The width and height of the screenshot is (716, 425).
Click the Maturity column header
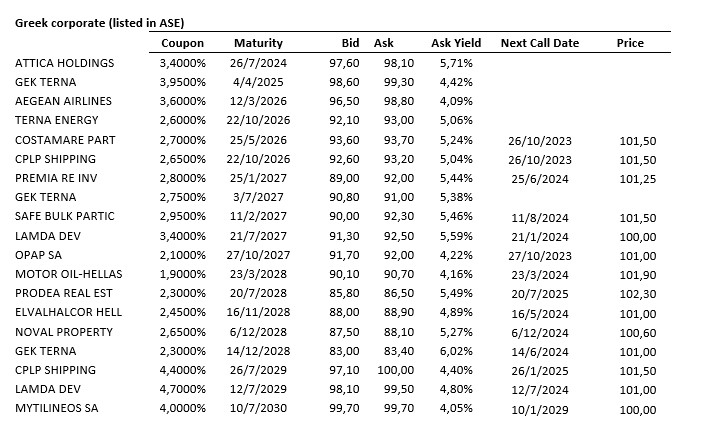pyautogui.click(x=258, y=44)
